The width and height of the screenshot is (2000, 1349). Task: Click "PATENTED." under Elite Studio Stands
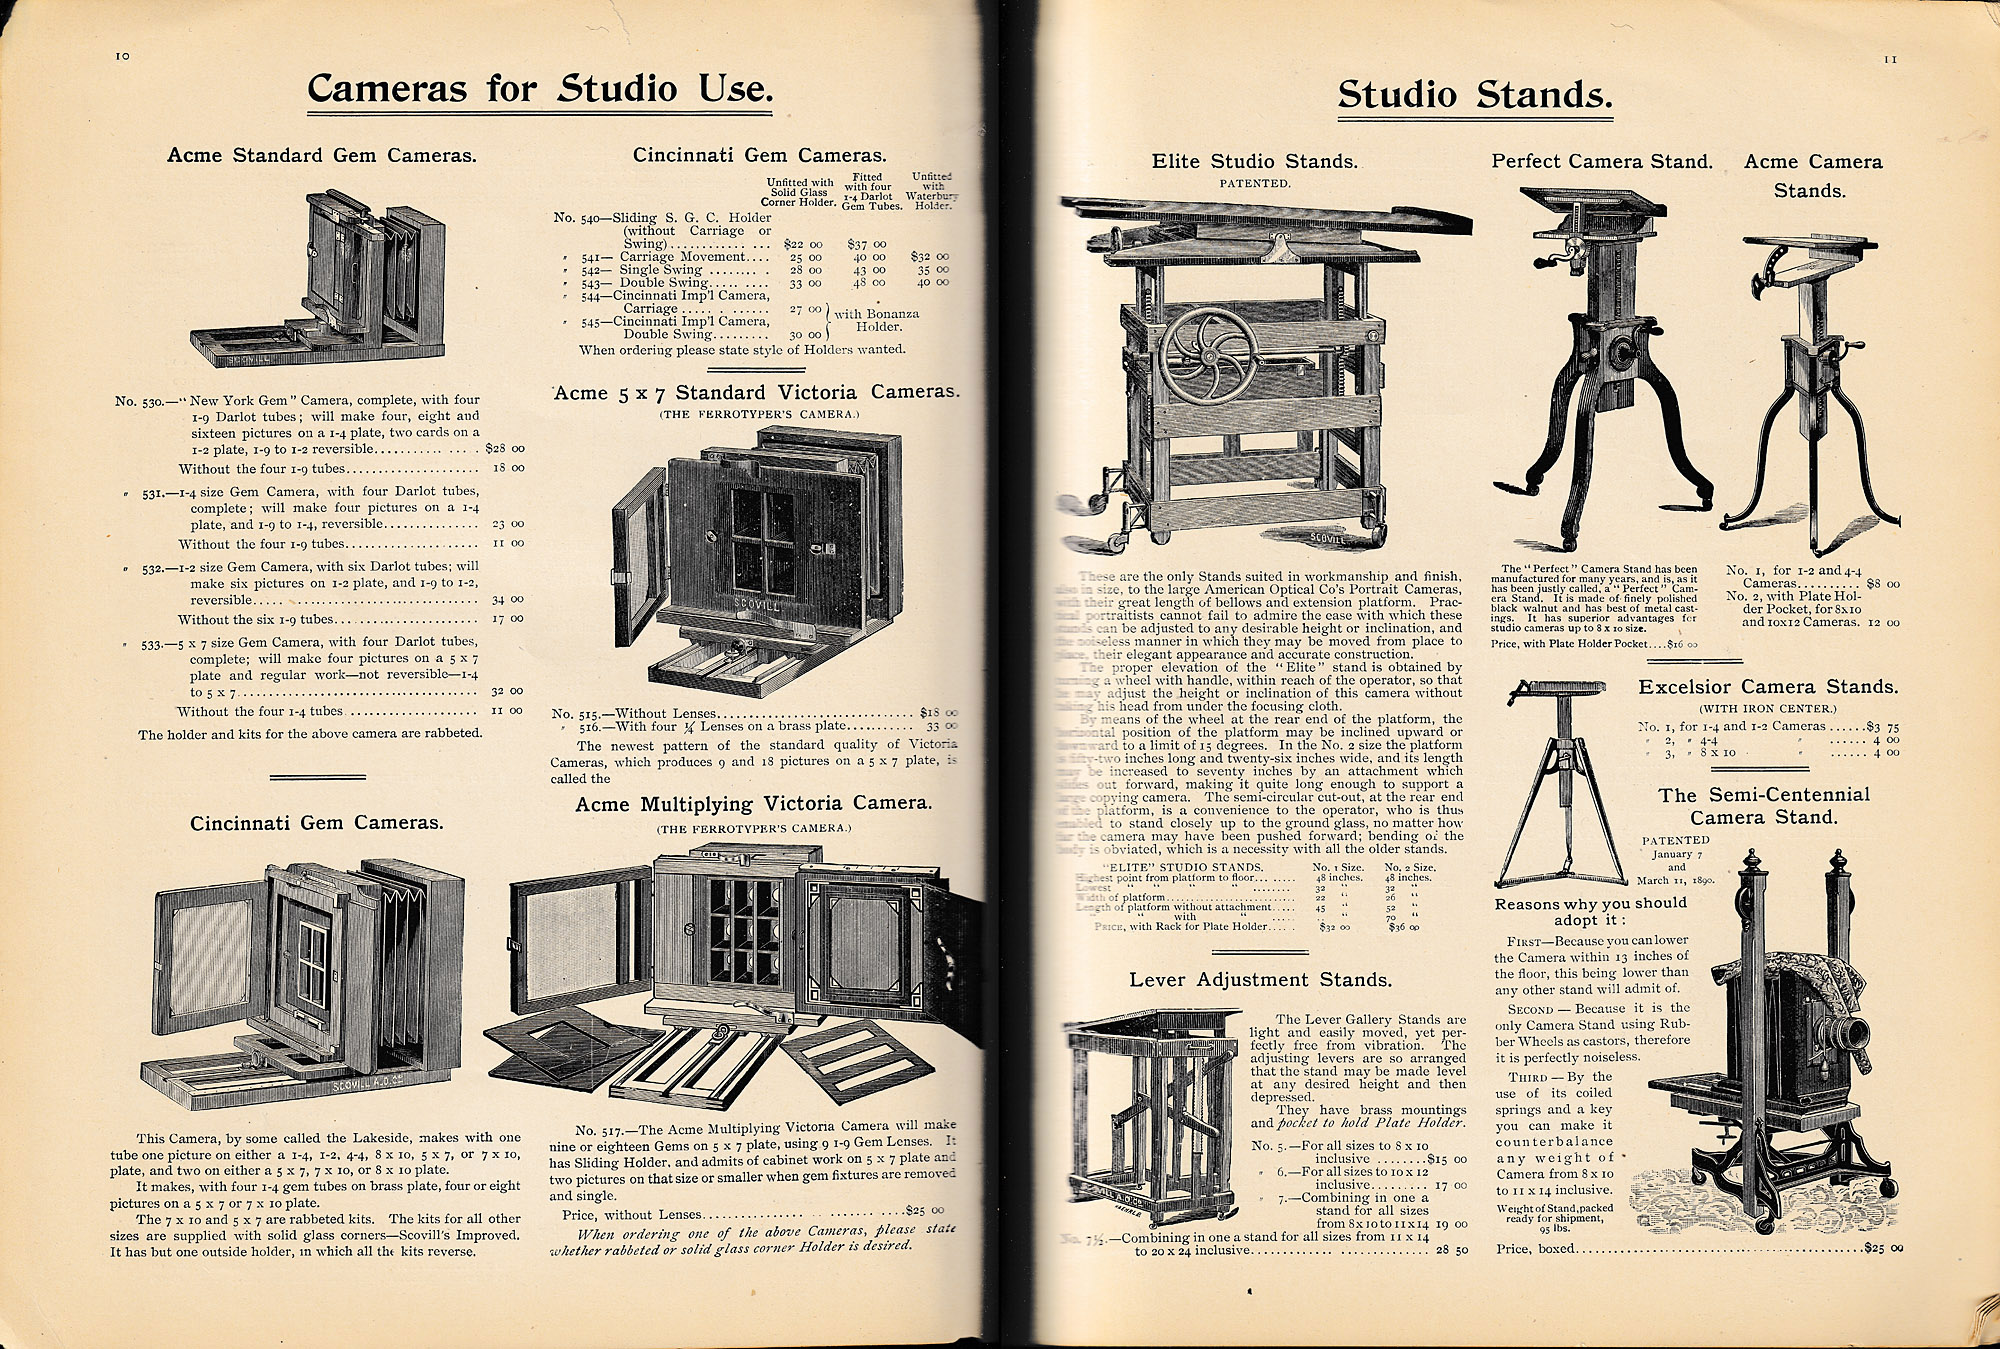[1254, 184]
